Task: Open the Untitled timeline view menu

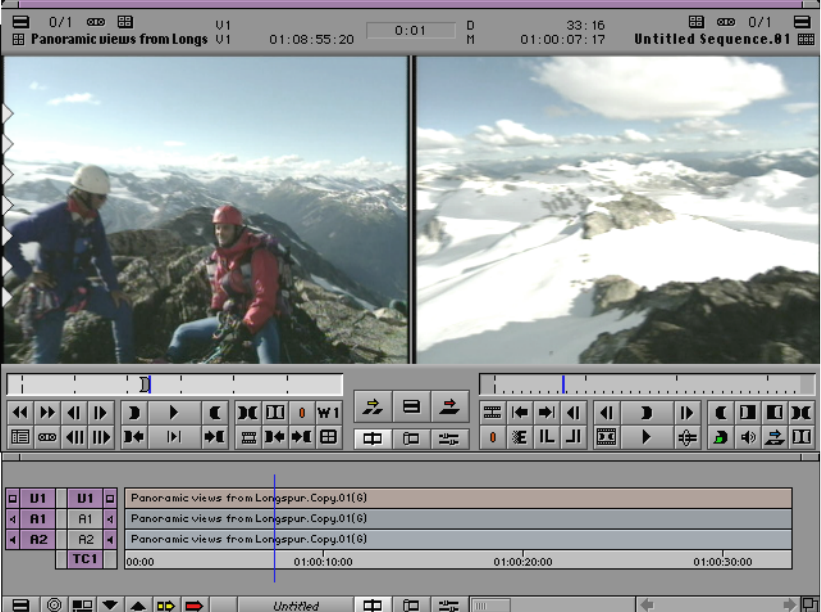Action: coord(296,605)
